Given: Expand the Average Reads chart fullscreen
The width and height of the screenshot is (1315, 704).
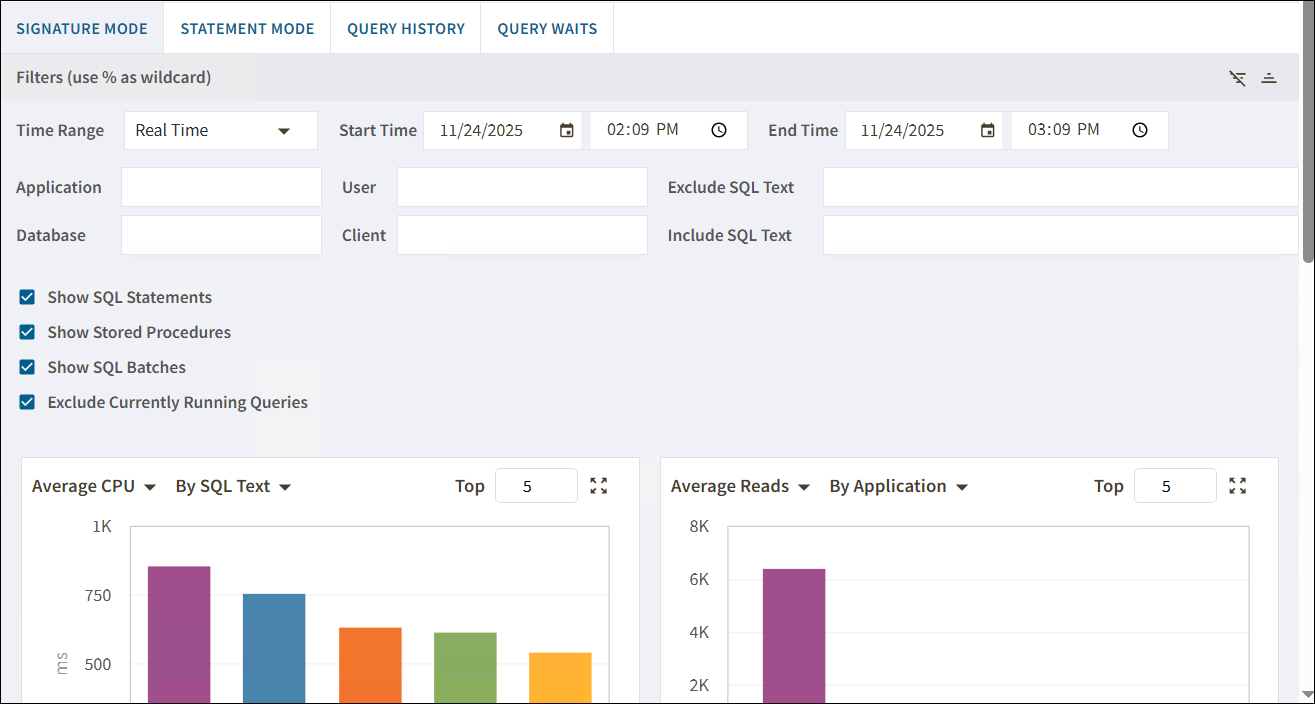Looking at the screenshot, I should tap(1238, 486).
